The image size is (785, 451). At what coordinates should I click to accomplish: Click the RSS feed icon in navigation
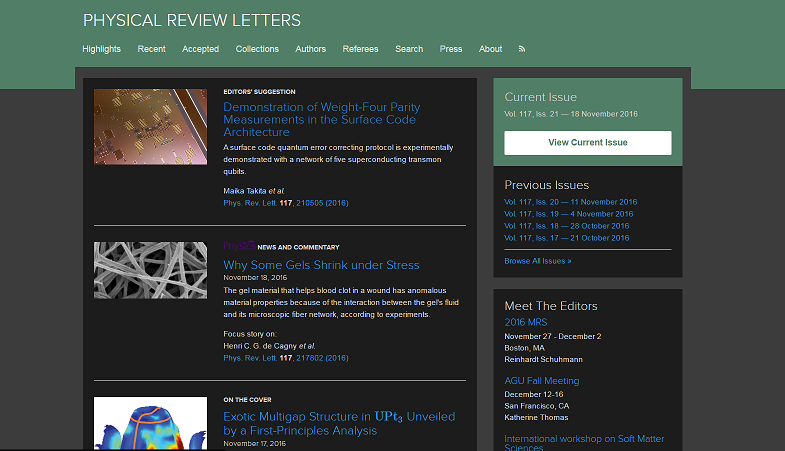pos(522,49)
